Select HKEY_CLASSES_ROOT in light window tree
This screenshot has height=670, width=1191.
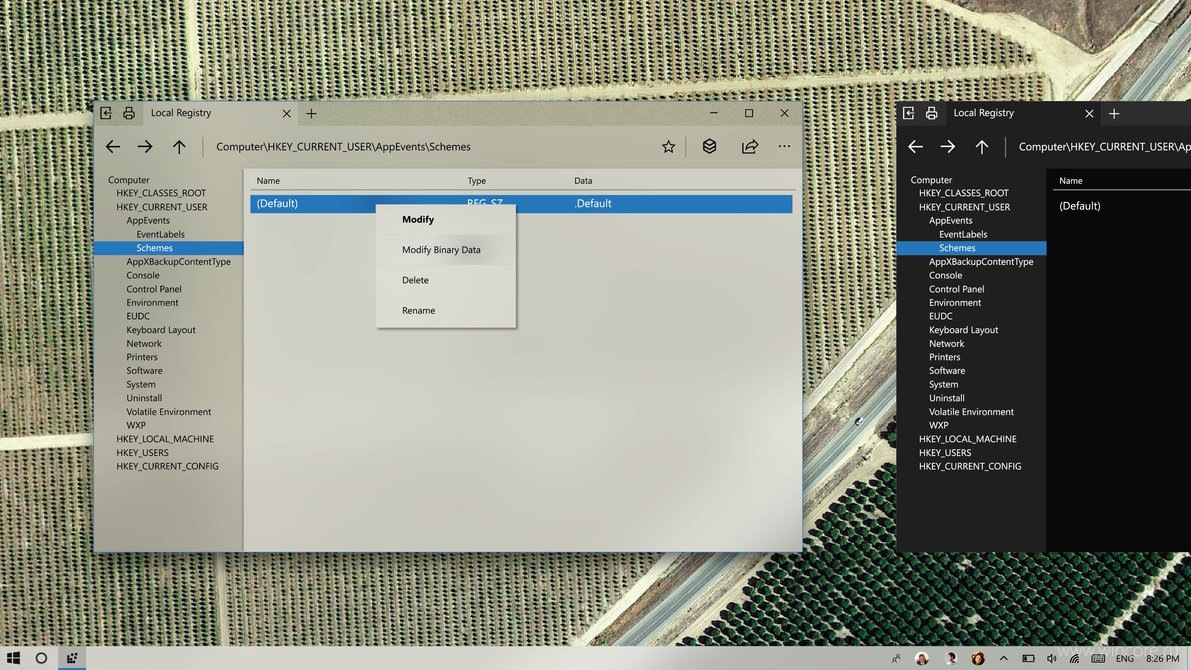(161, 193)
